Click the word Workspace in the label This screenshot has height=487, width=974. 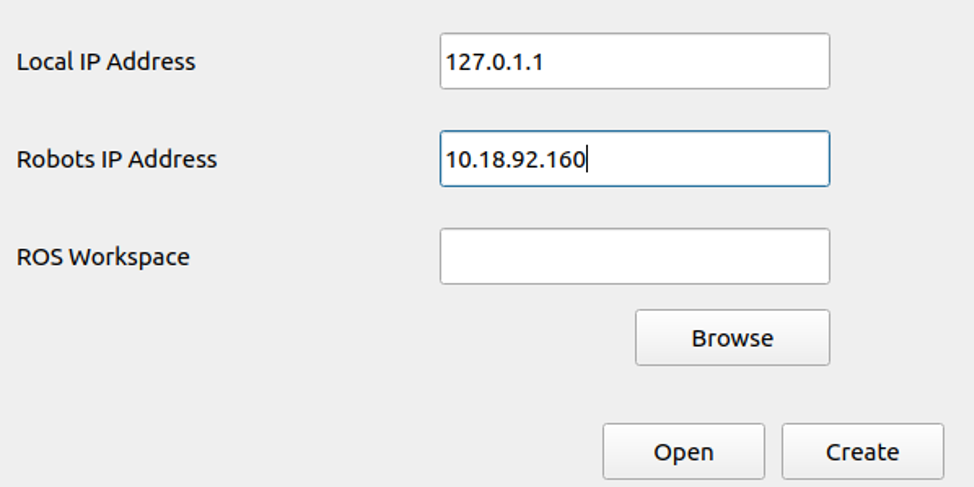point(129,258)
